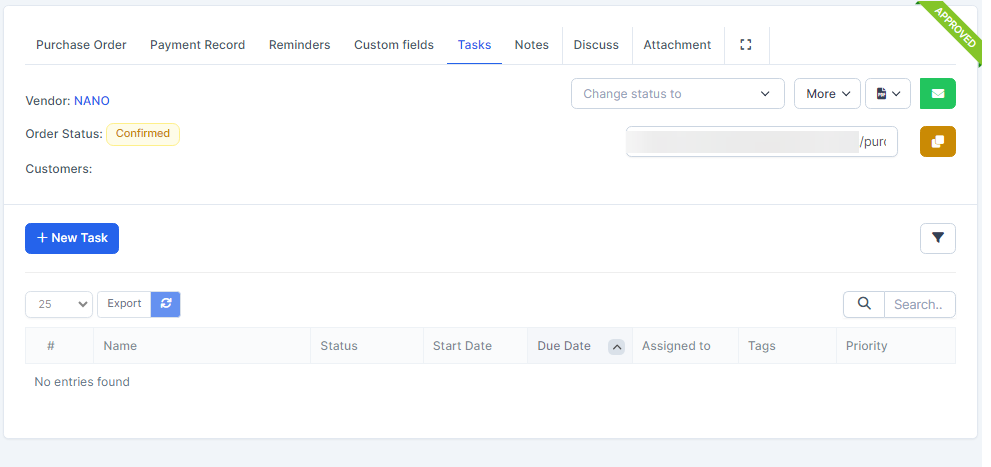Open the Change status to dropdown
The width and height of the screenshot is (991, 467).
coord(677,94)
